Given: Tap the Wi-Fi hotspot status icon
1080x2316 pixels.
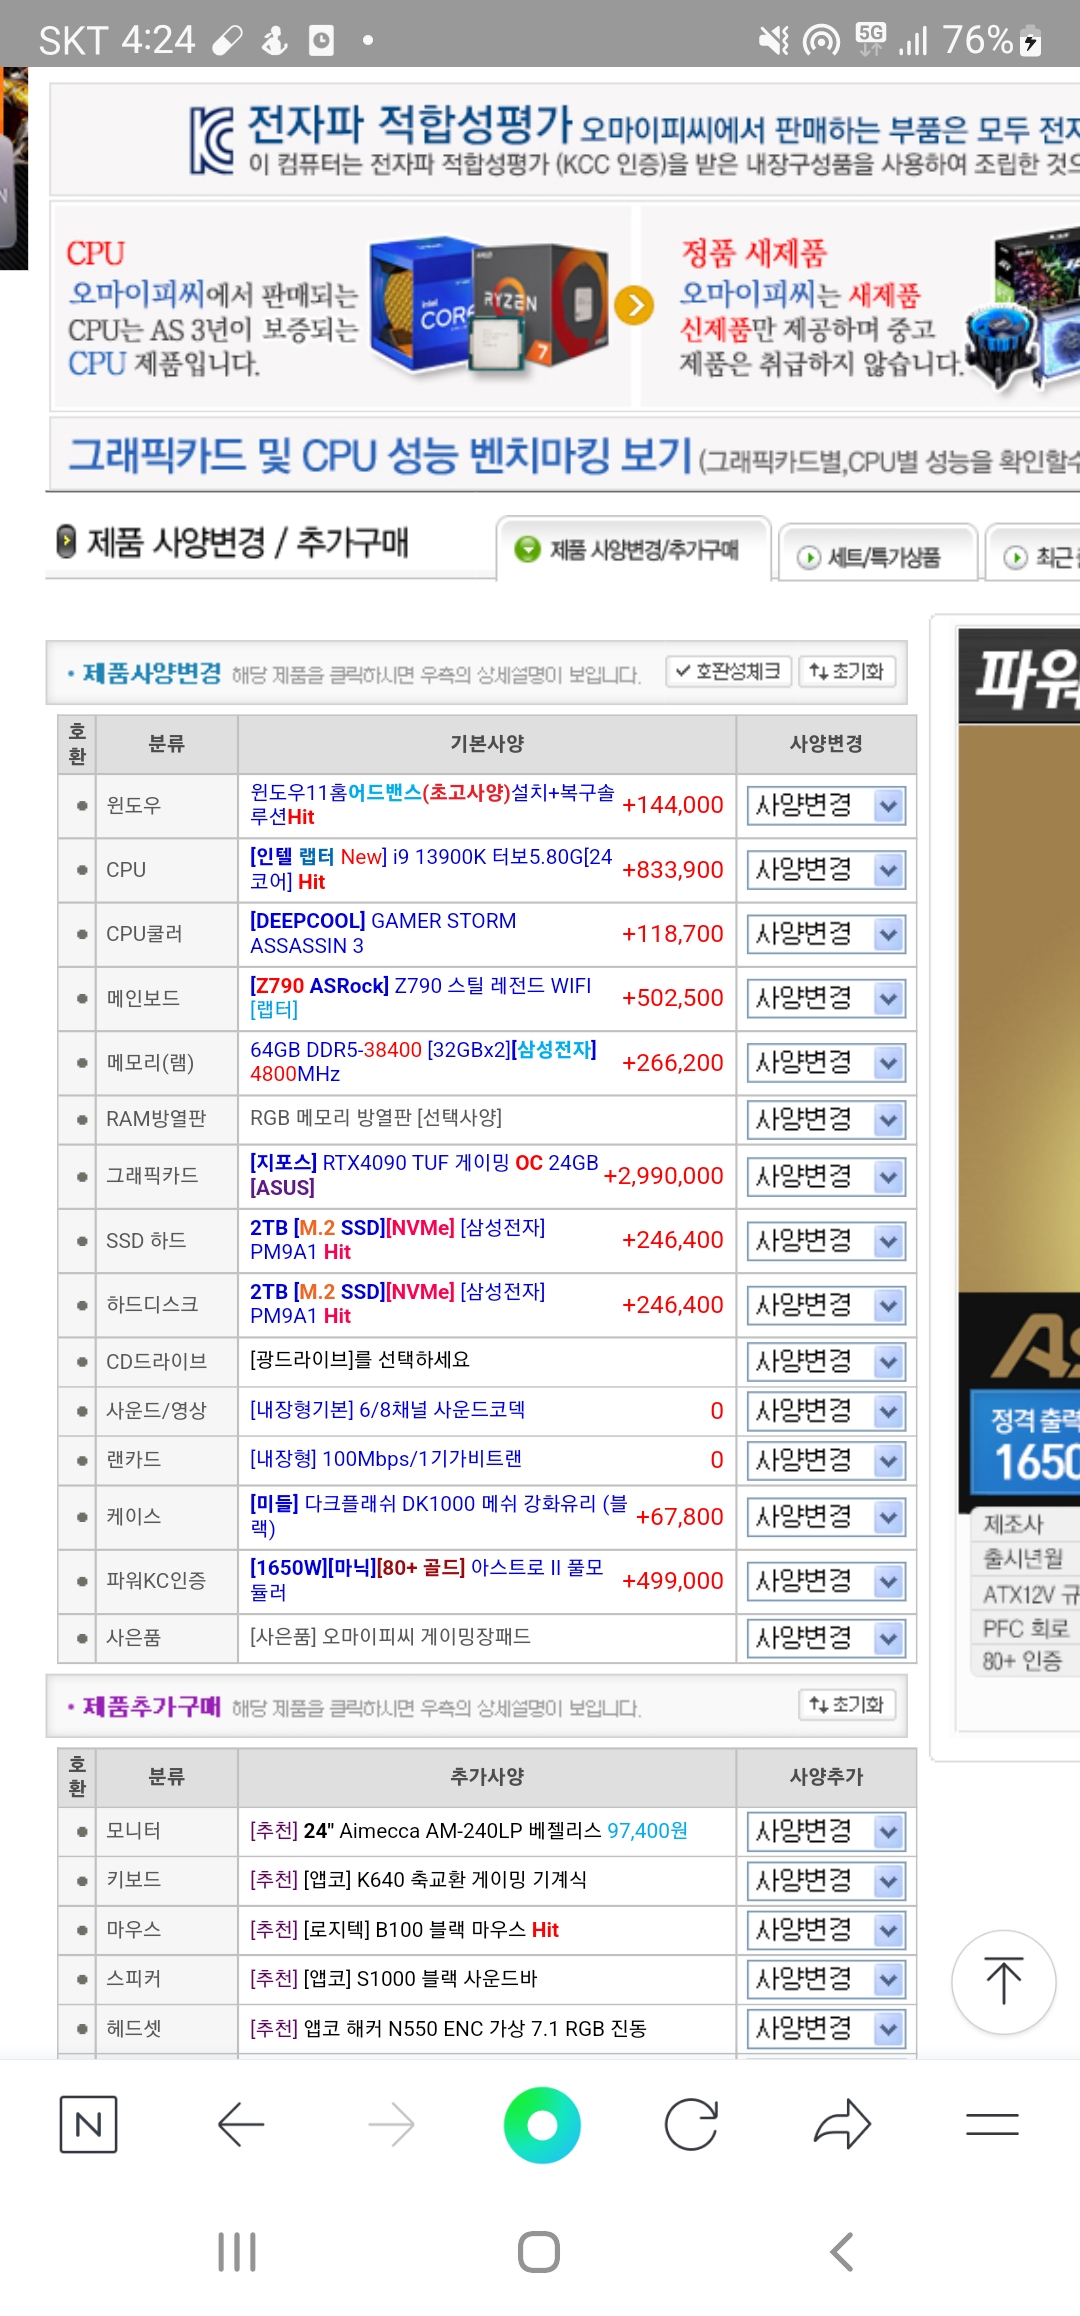Looking at the screenshot, I should pos(822,40).
